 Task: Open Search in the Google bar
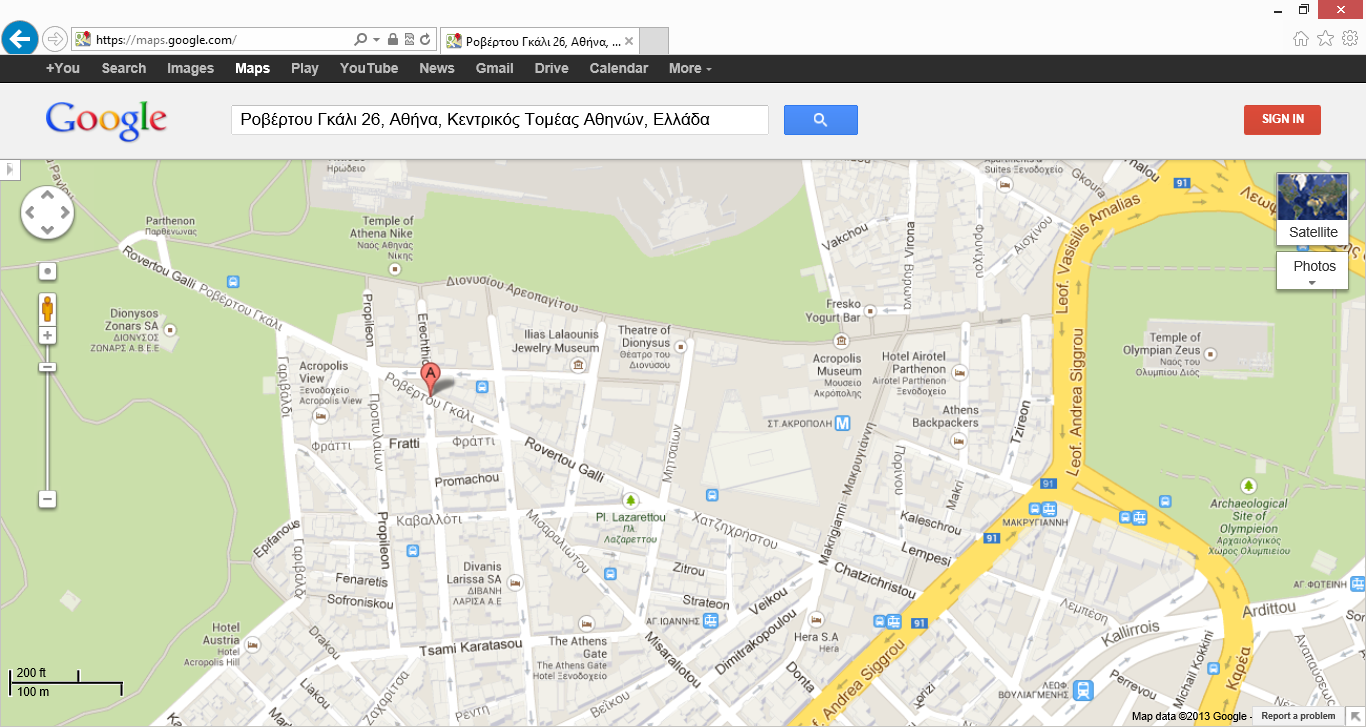124,68
